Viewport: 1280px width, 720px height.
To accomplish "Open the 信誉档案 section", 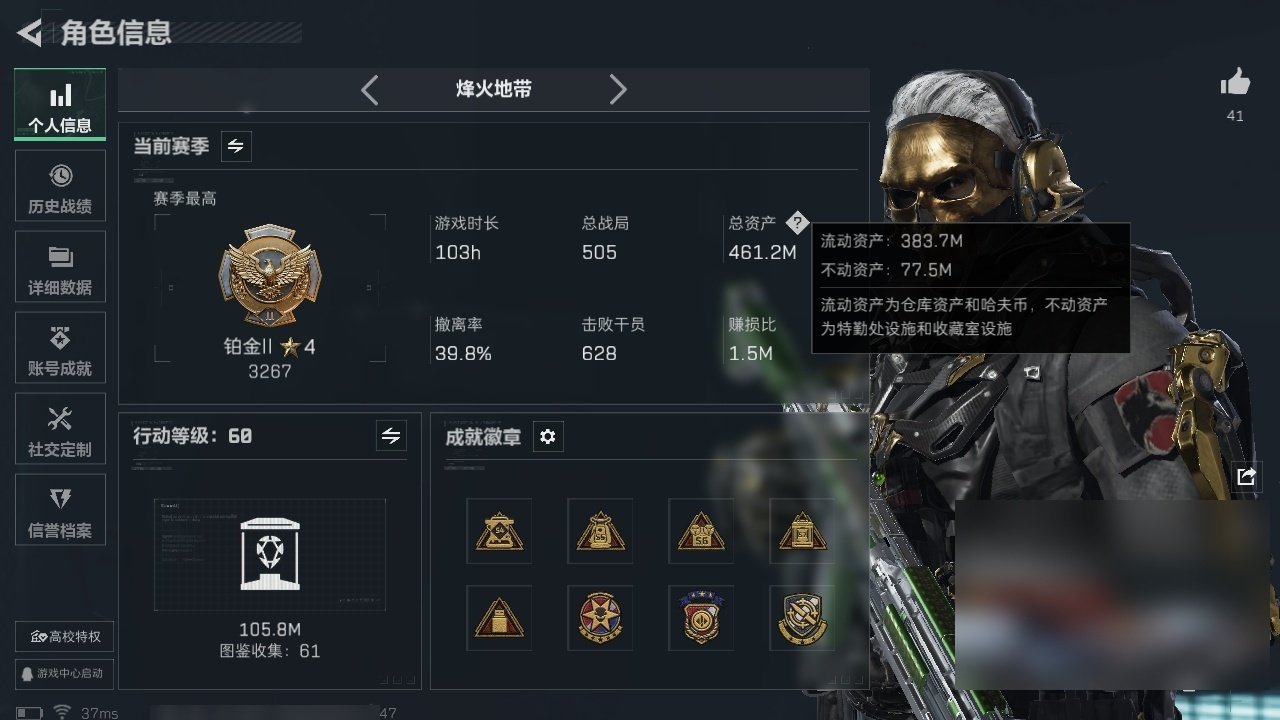I will tap(60, 509).
